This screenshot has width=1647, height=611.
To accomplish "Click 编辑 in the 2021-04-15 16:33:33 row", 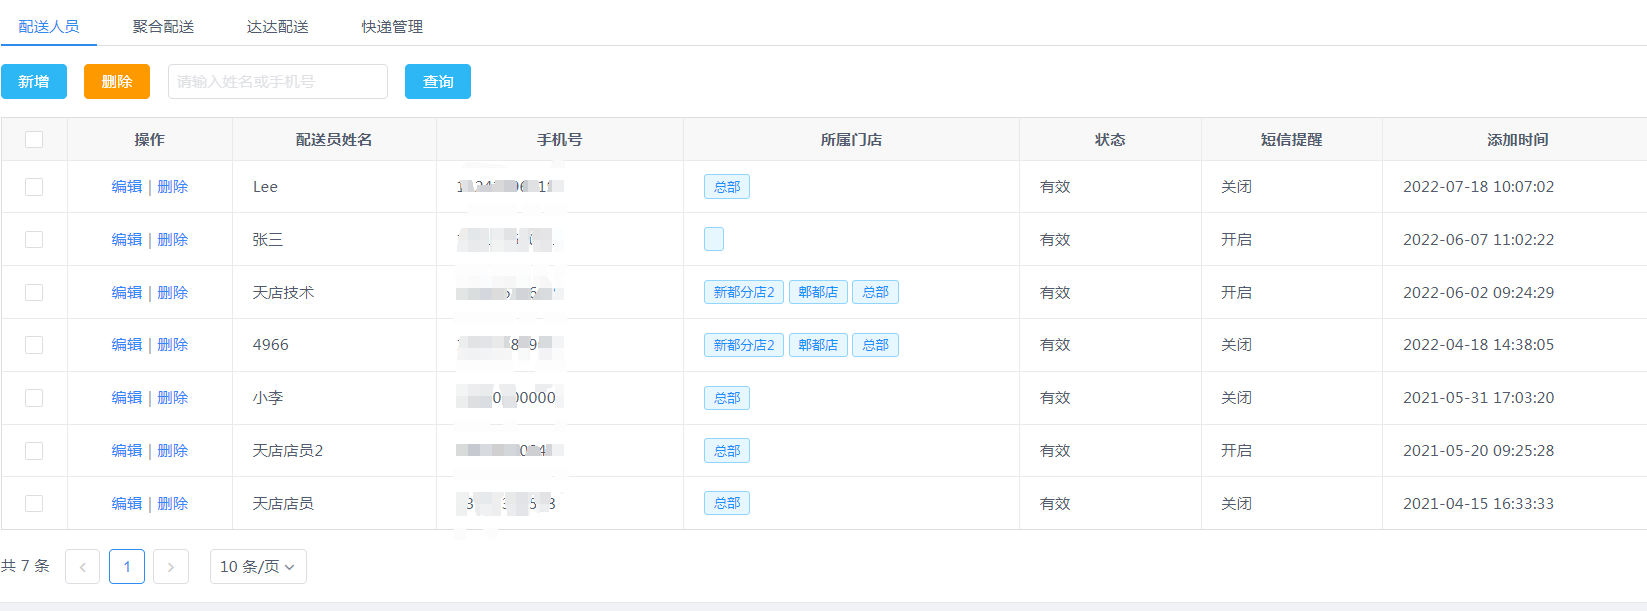I will (x=127, y=504).
